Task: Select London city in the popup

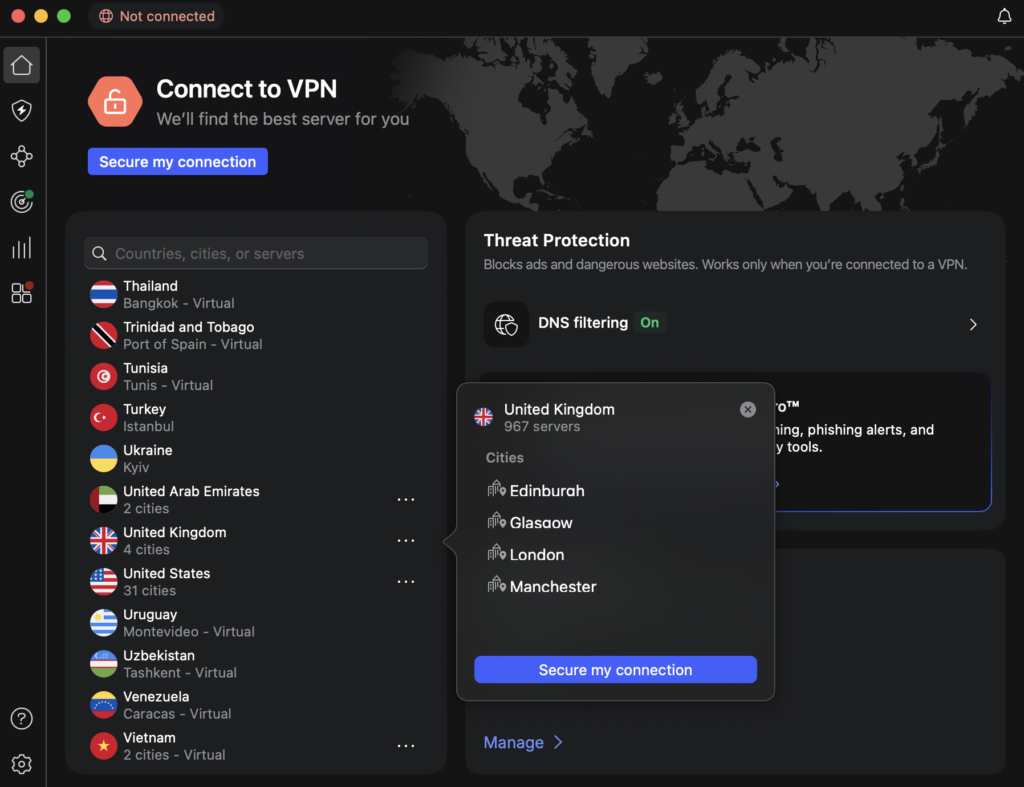Action: tap(526, 554)
